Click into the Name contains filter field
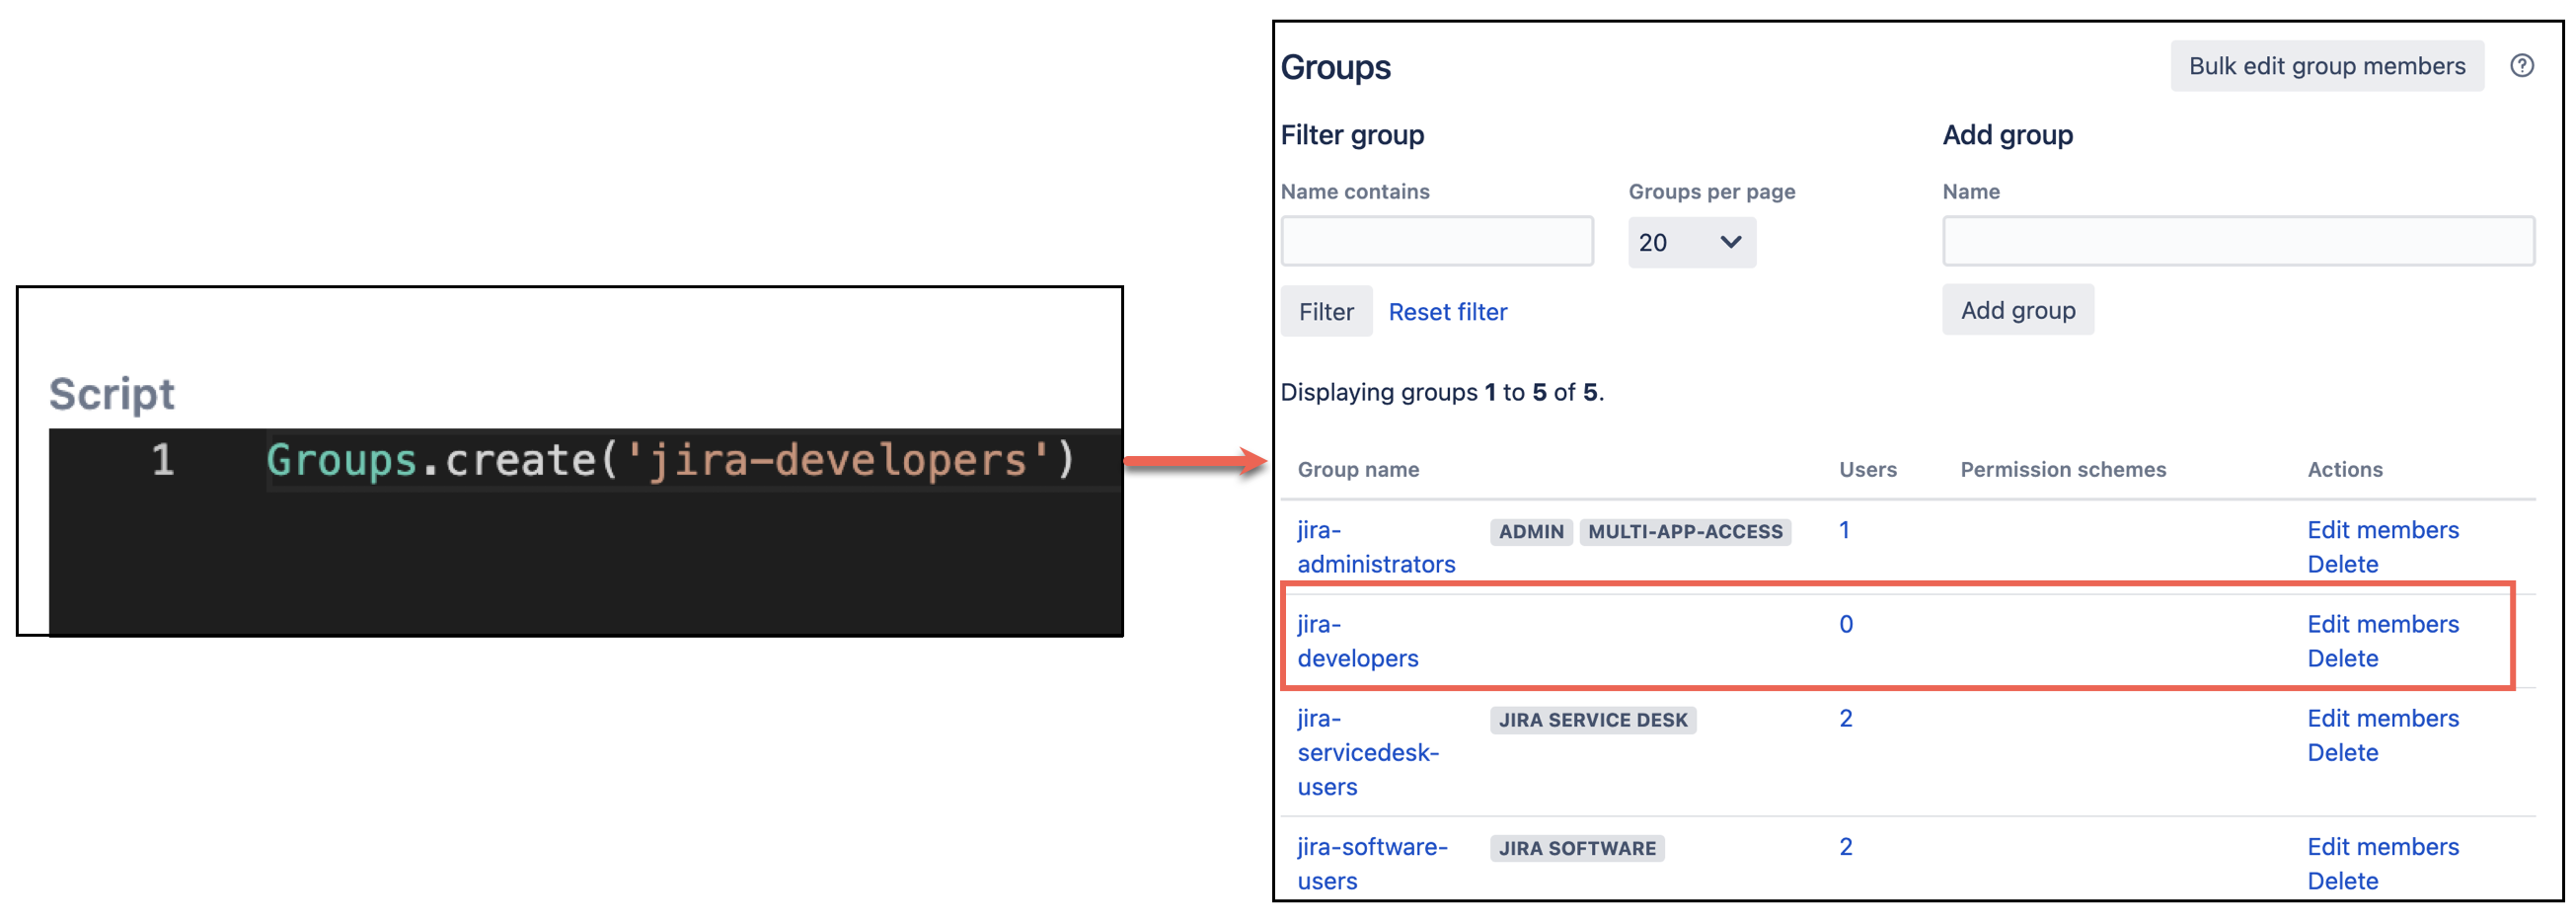The width and height of the screenshot is (2576, 922). coord(1436,241)
